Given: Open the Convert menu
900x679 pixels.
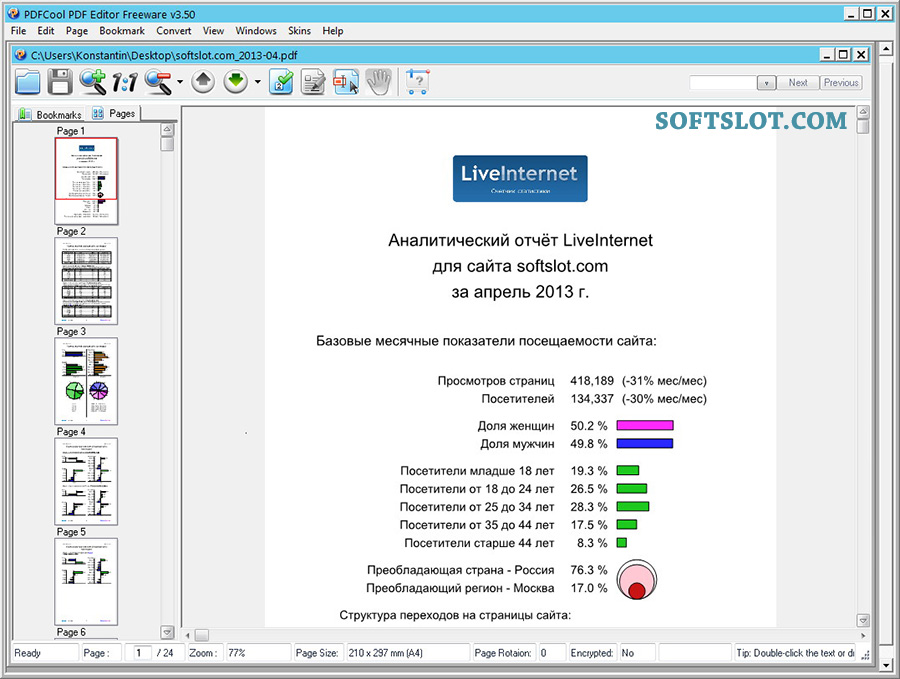Looking at the screenshot, I should [x=174, y=31].
